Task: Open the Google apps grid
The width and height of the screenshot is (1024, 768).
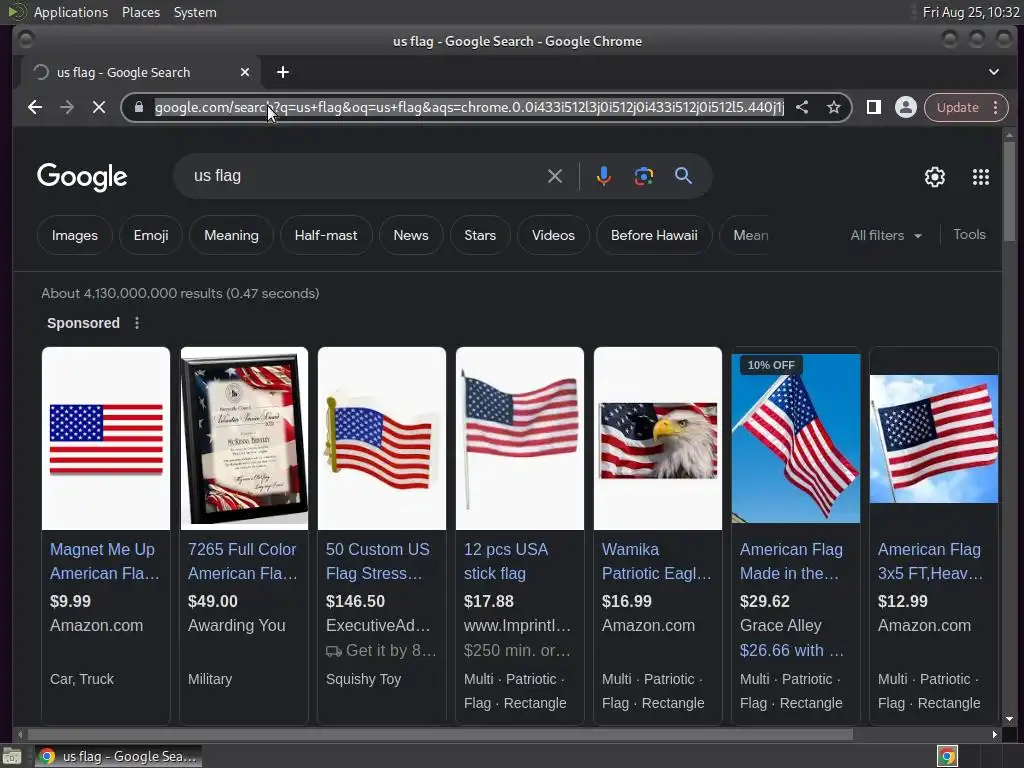Action: click(981, 177)
